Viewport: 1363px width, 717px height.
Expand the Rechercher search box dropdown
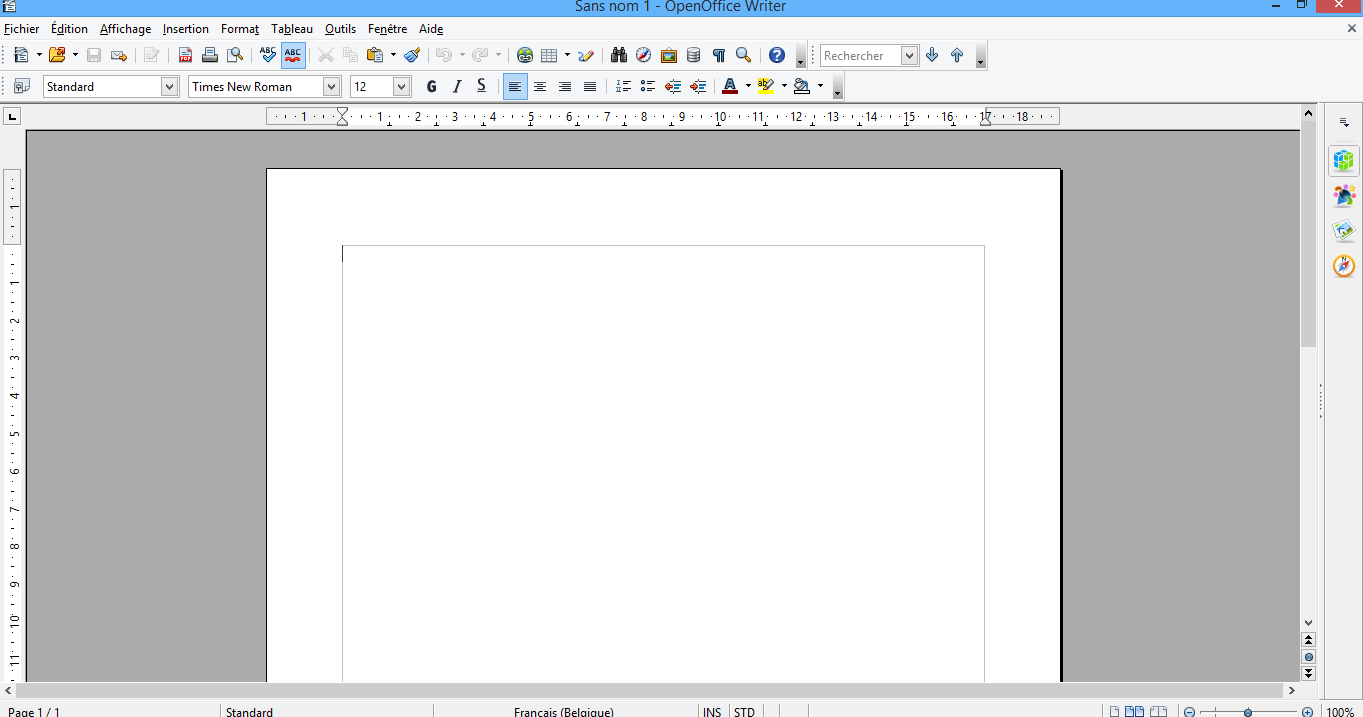tap(909, 55)
